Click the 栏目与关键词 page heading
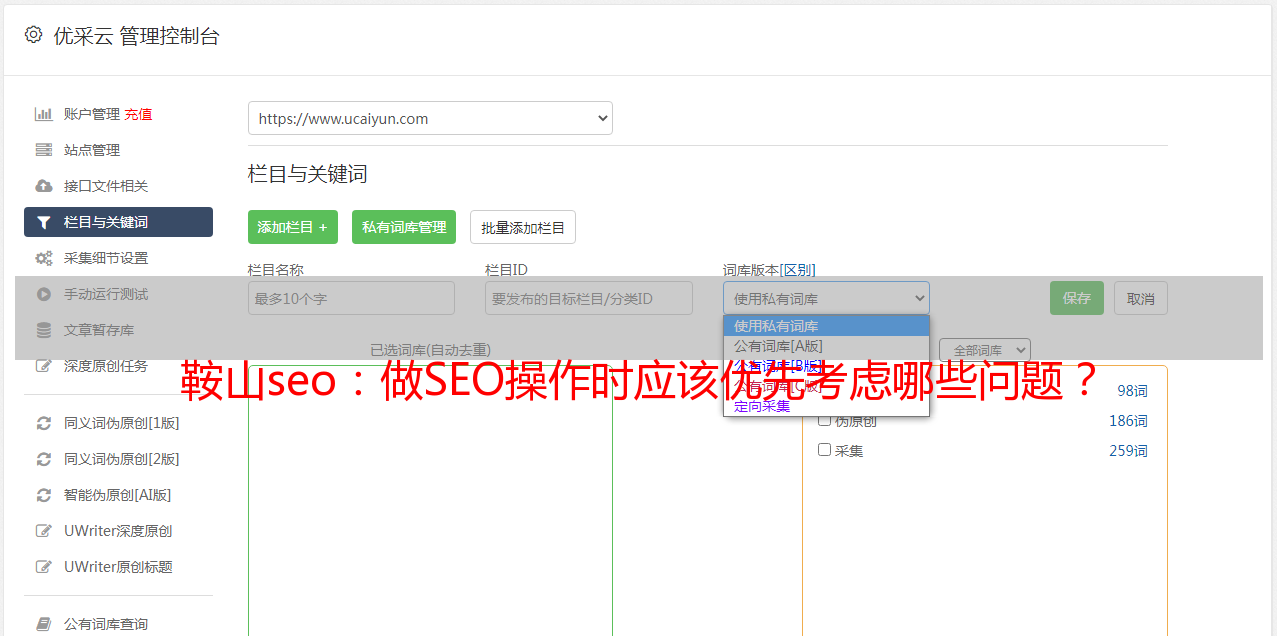The height and width of the screenshot is (636, 1277). coord(308,174)
